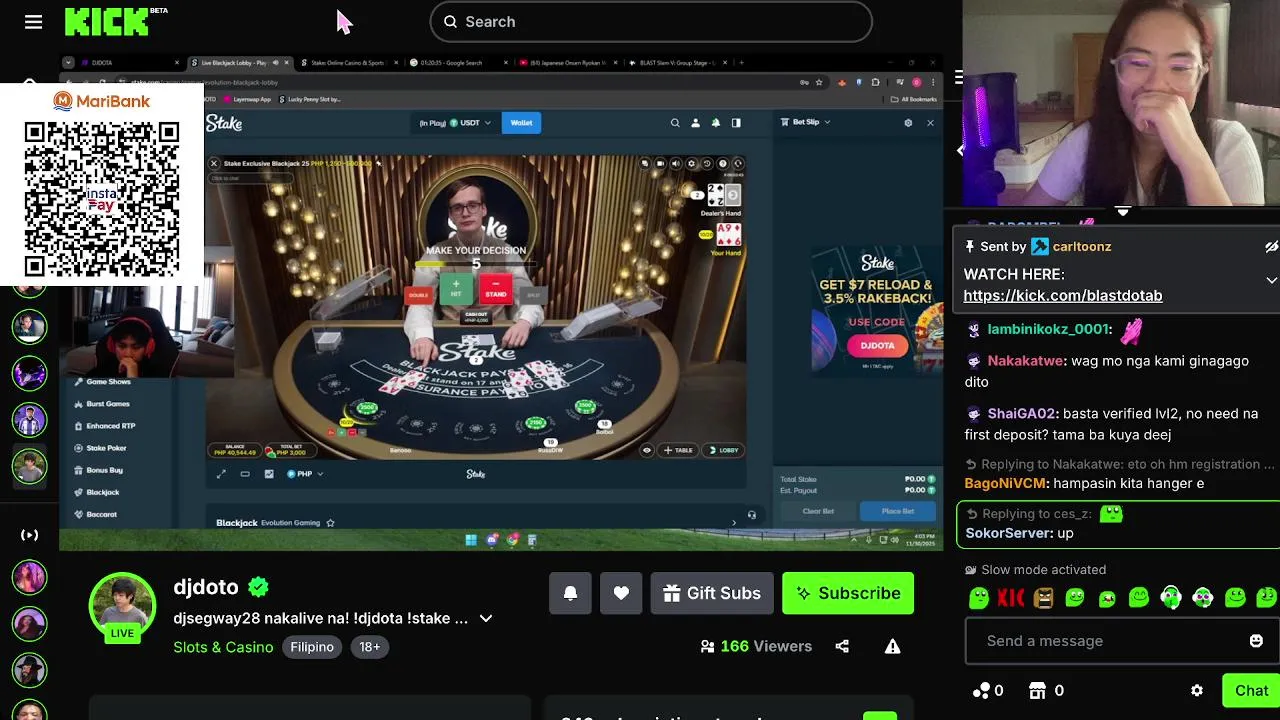Open channel points icon
Screen dimensions: 1280x720
pos(981,690)
